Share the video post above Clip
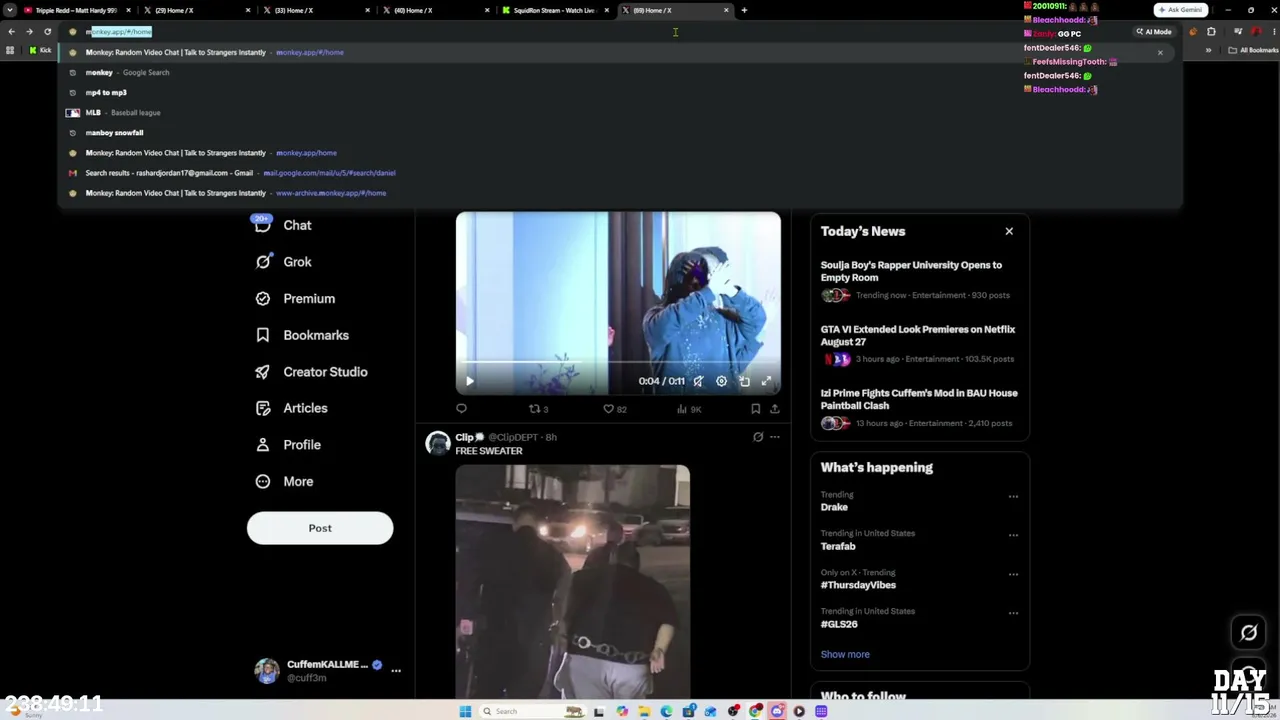 pos(774,409)
